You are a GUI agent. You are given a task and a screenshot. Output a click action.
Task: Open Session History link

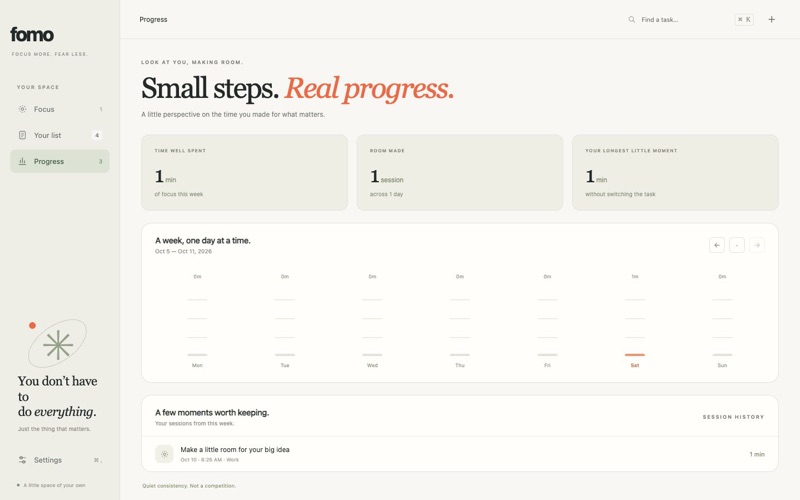click(x=733, y=417)
